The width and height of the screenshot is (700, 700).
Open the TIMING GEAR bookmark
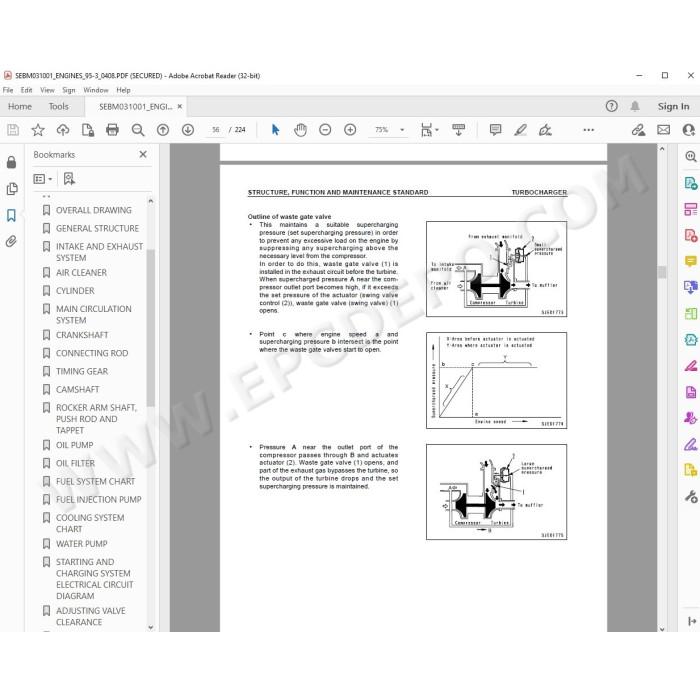click(x=82, y=371)
